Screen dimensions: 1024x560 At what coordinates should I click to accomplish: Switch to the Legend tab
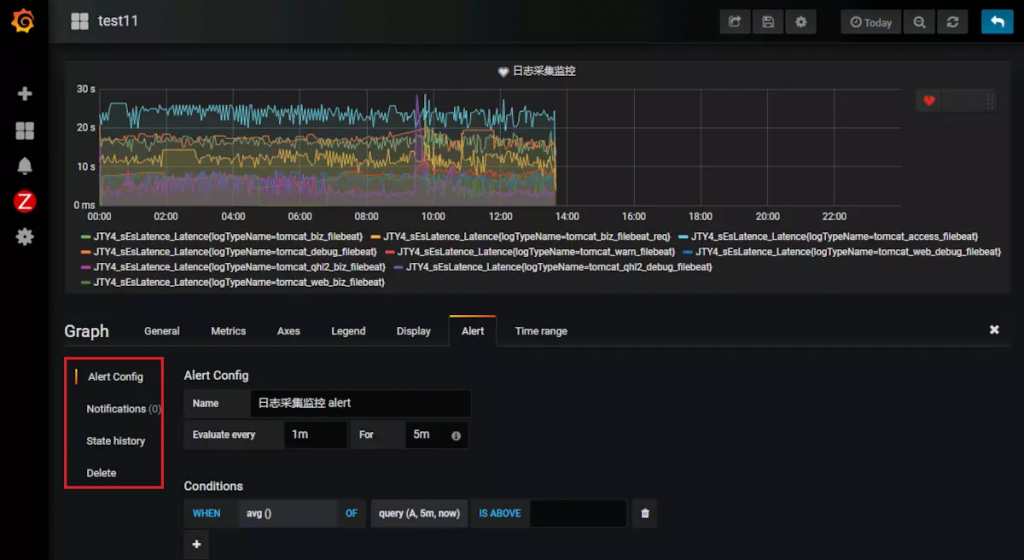point(348,331)
